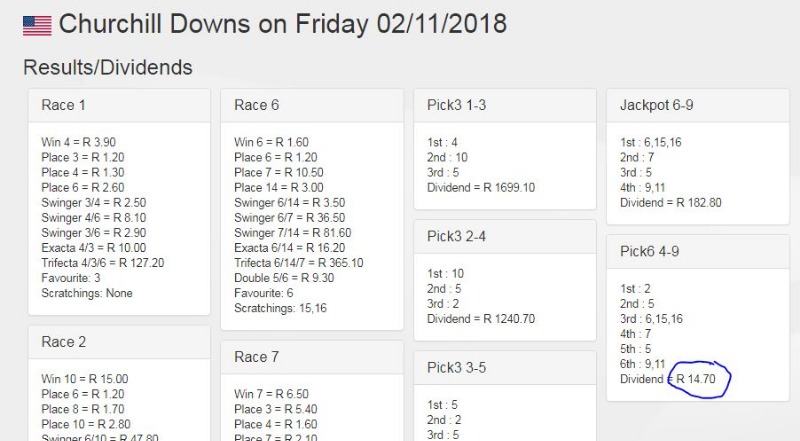Select the Race 1 Trifecta 4/3/6 line

pyautogui.click(x=103, y=263)
